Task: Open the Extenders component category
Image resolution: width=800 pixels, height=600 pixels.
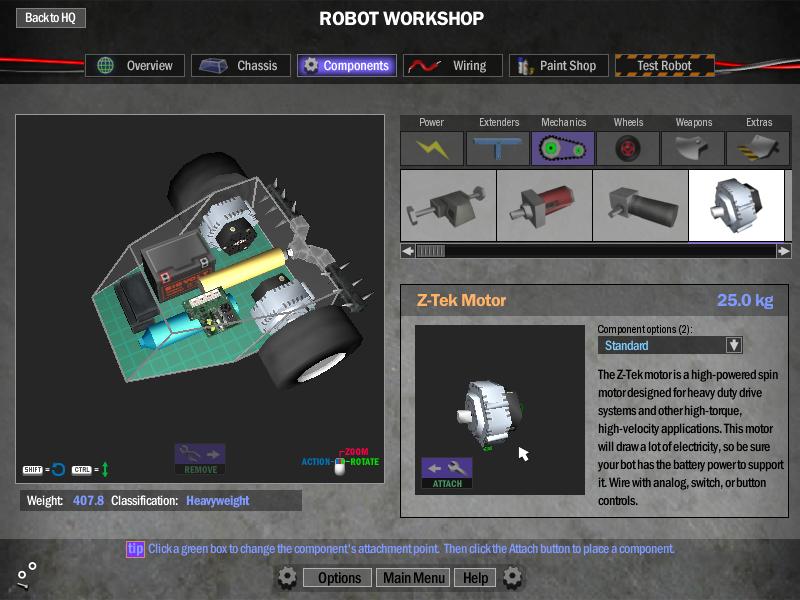Action: click(x=498, y=148)
